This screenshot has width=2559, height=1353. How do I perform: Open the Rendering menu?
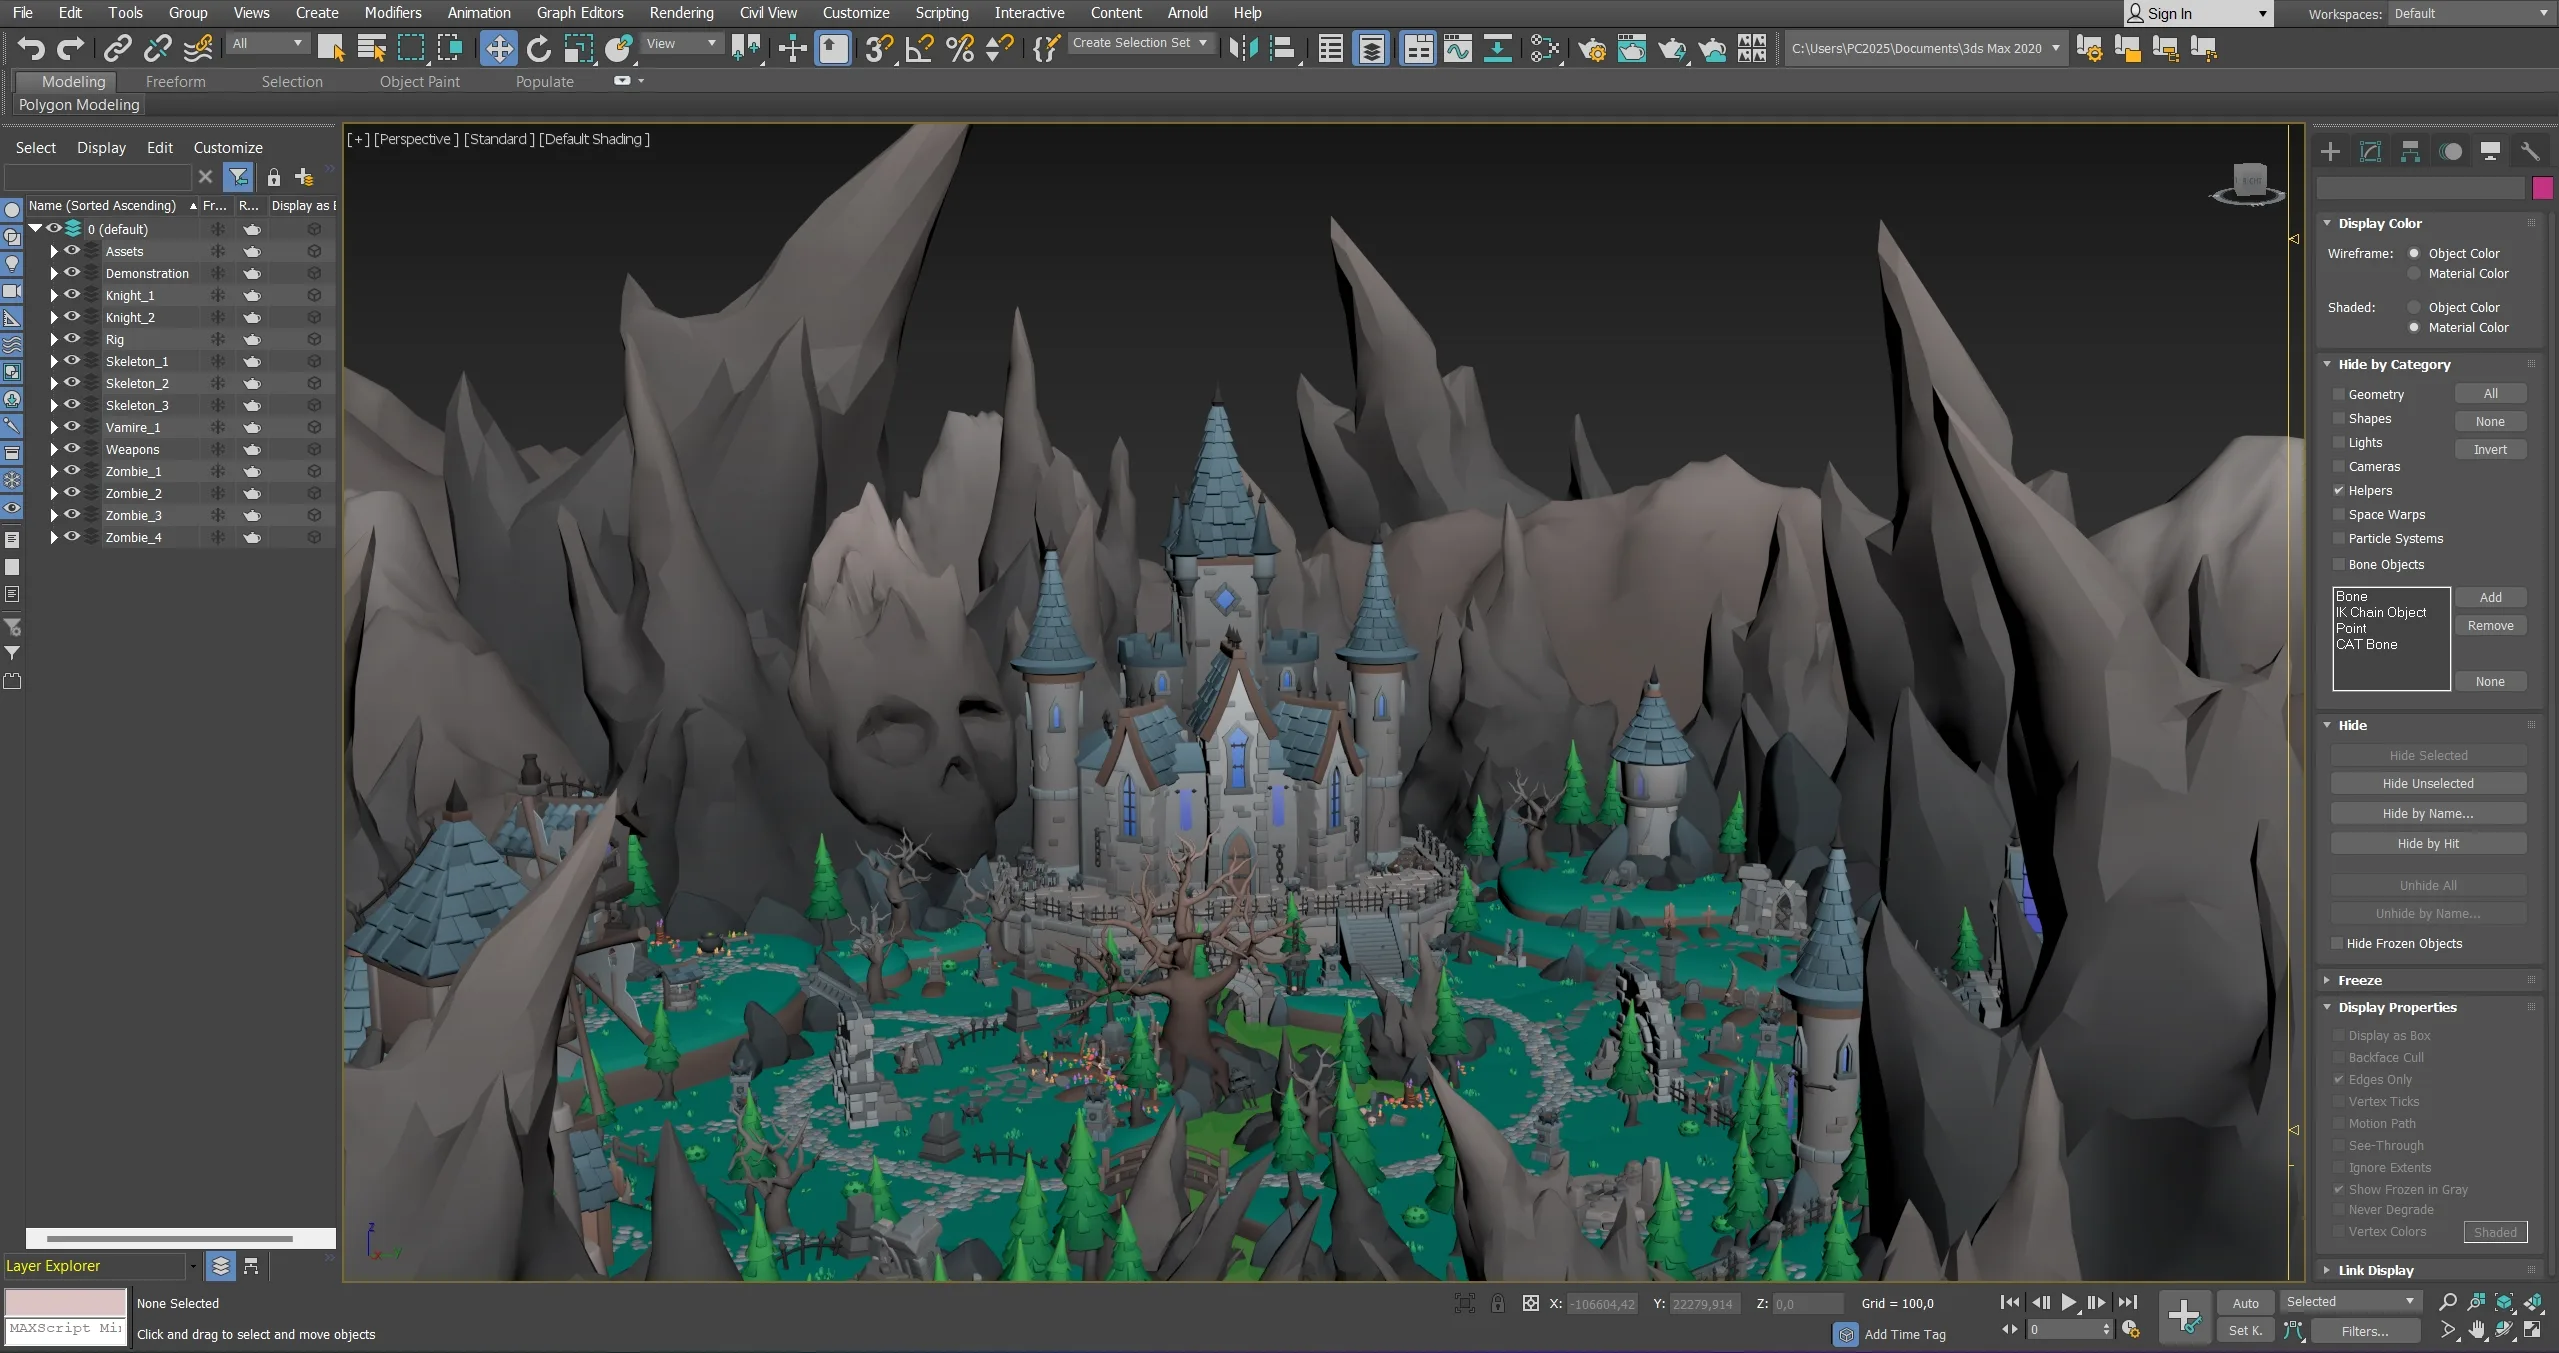[681, 13]
